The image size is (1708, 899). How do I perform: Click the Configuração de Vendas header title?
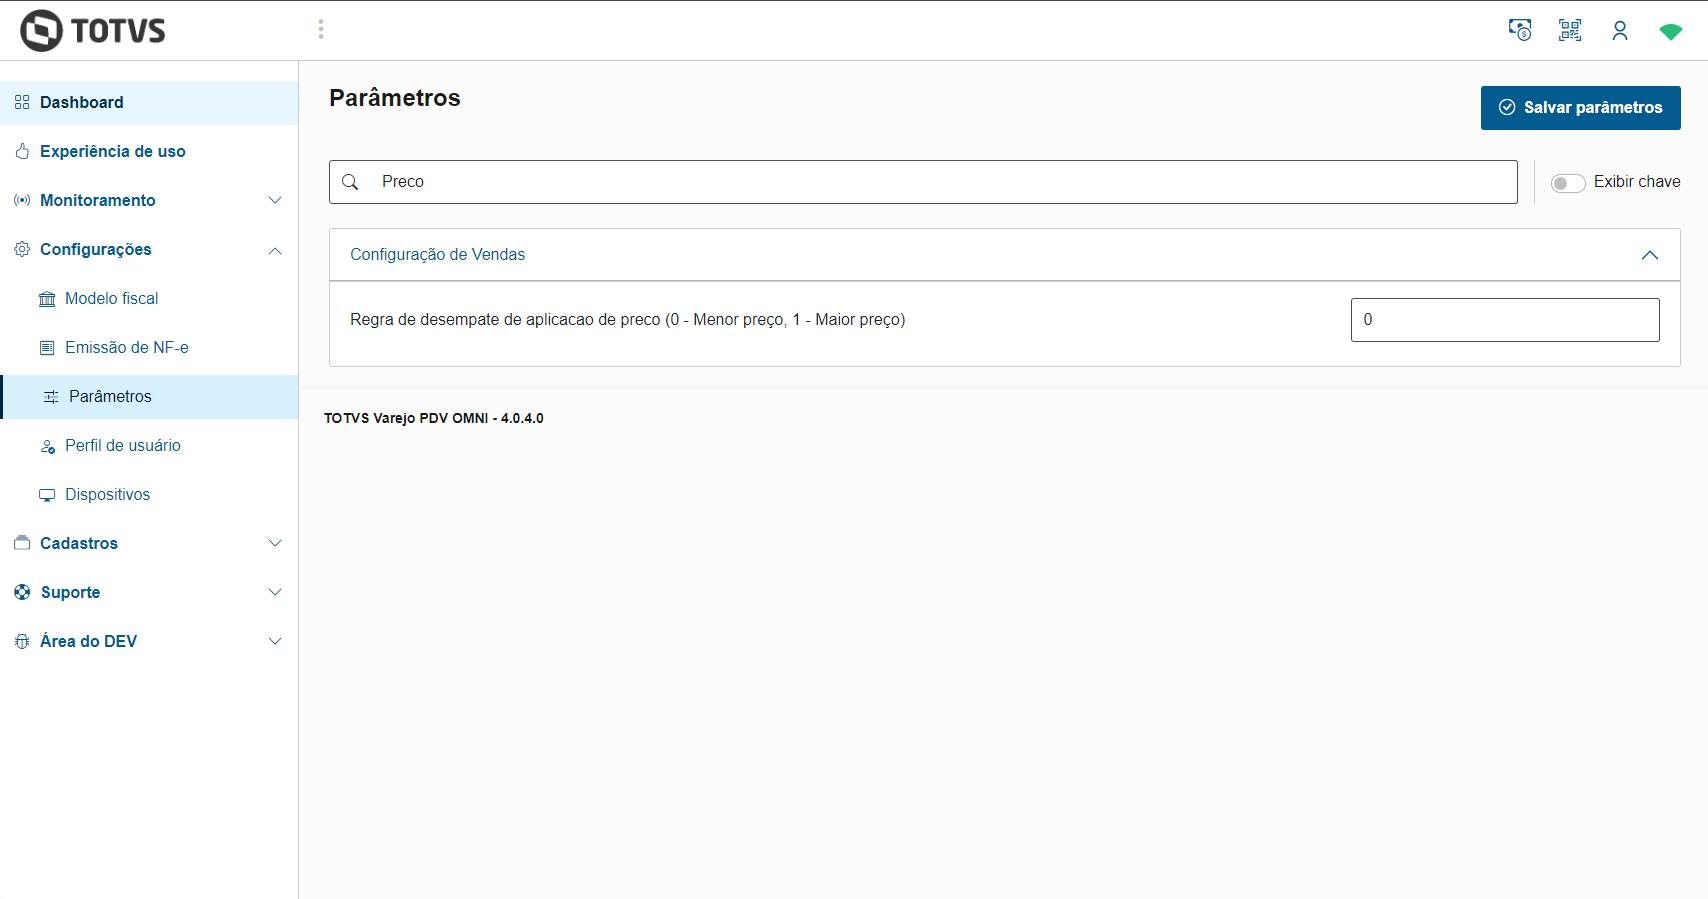tap(437, 255)
